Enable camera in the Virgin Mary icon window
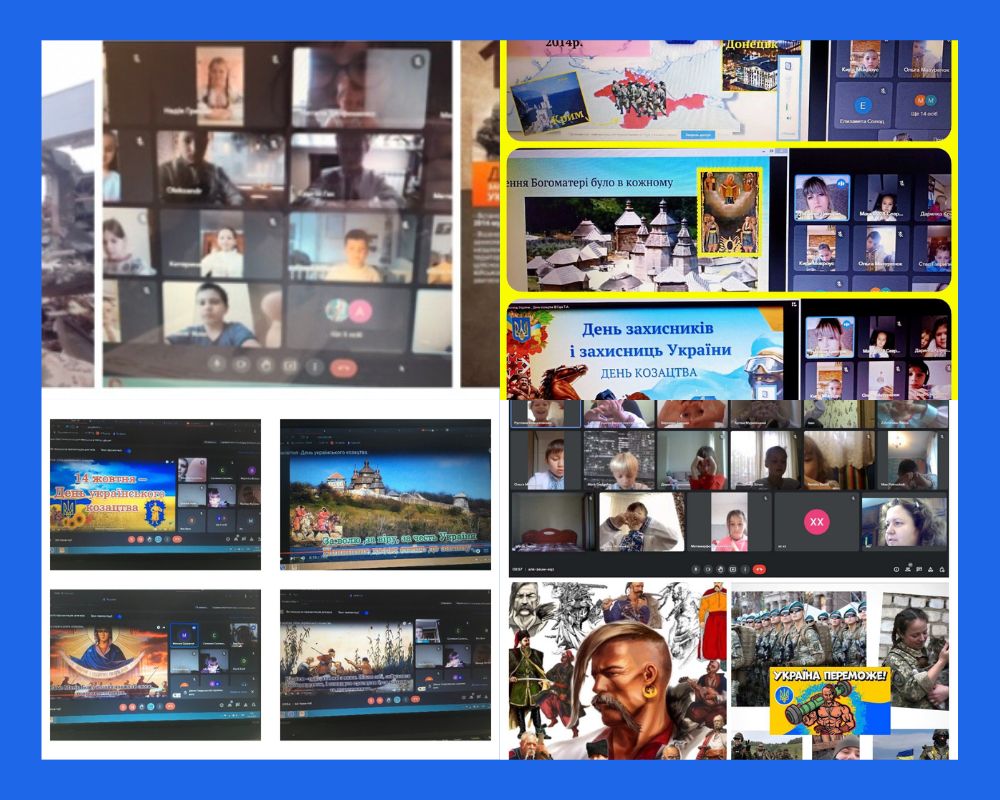The width and height of the screenshot is (1000, 800). coord(132,707)
